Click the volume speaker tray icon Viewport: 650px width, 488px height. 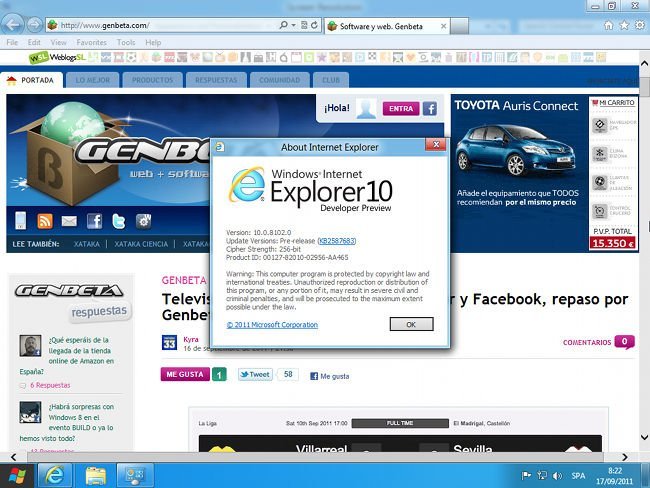[x=558, y=476]
